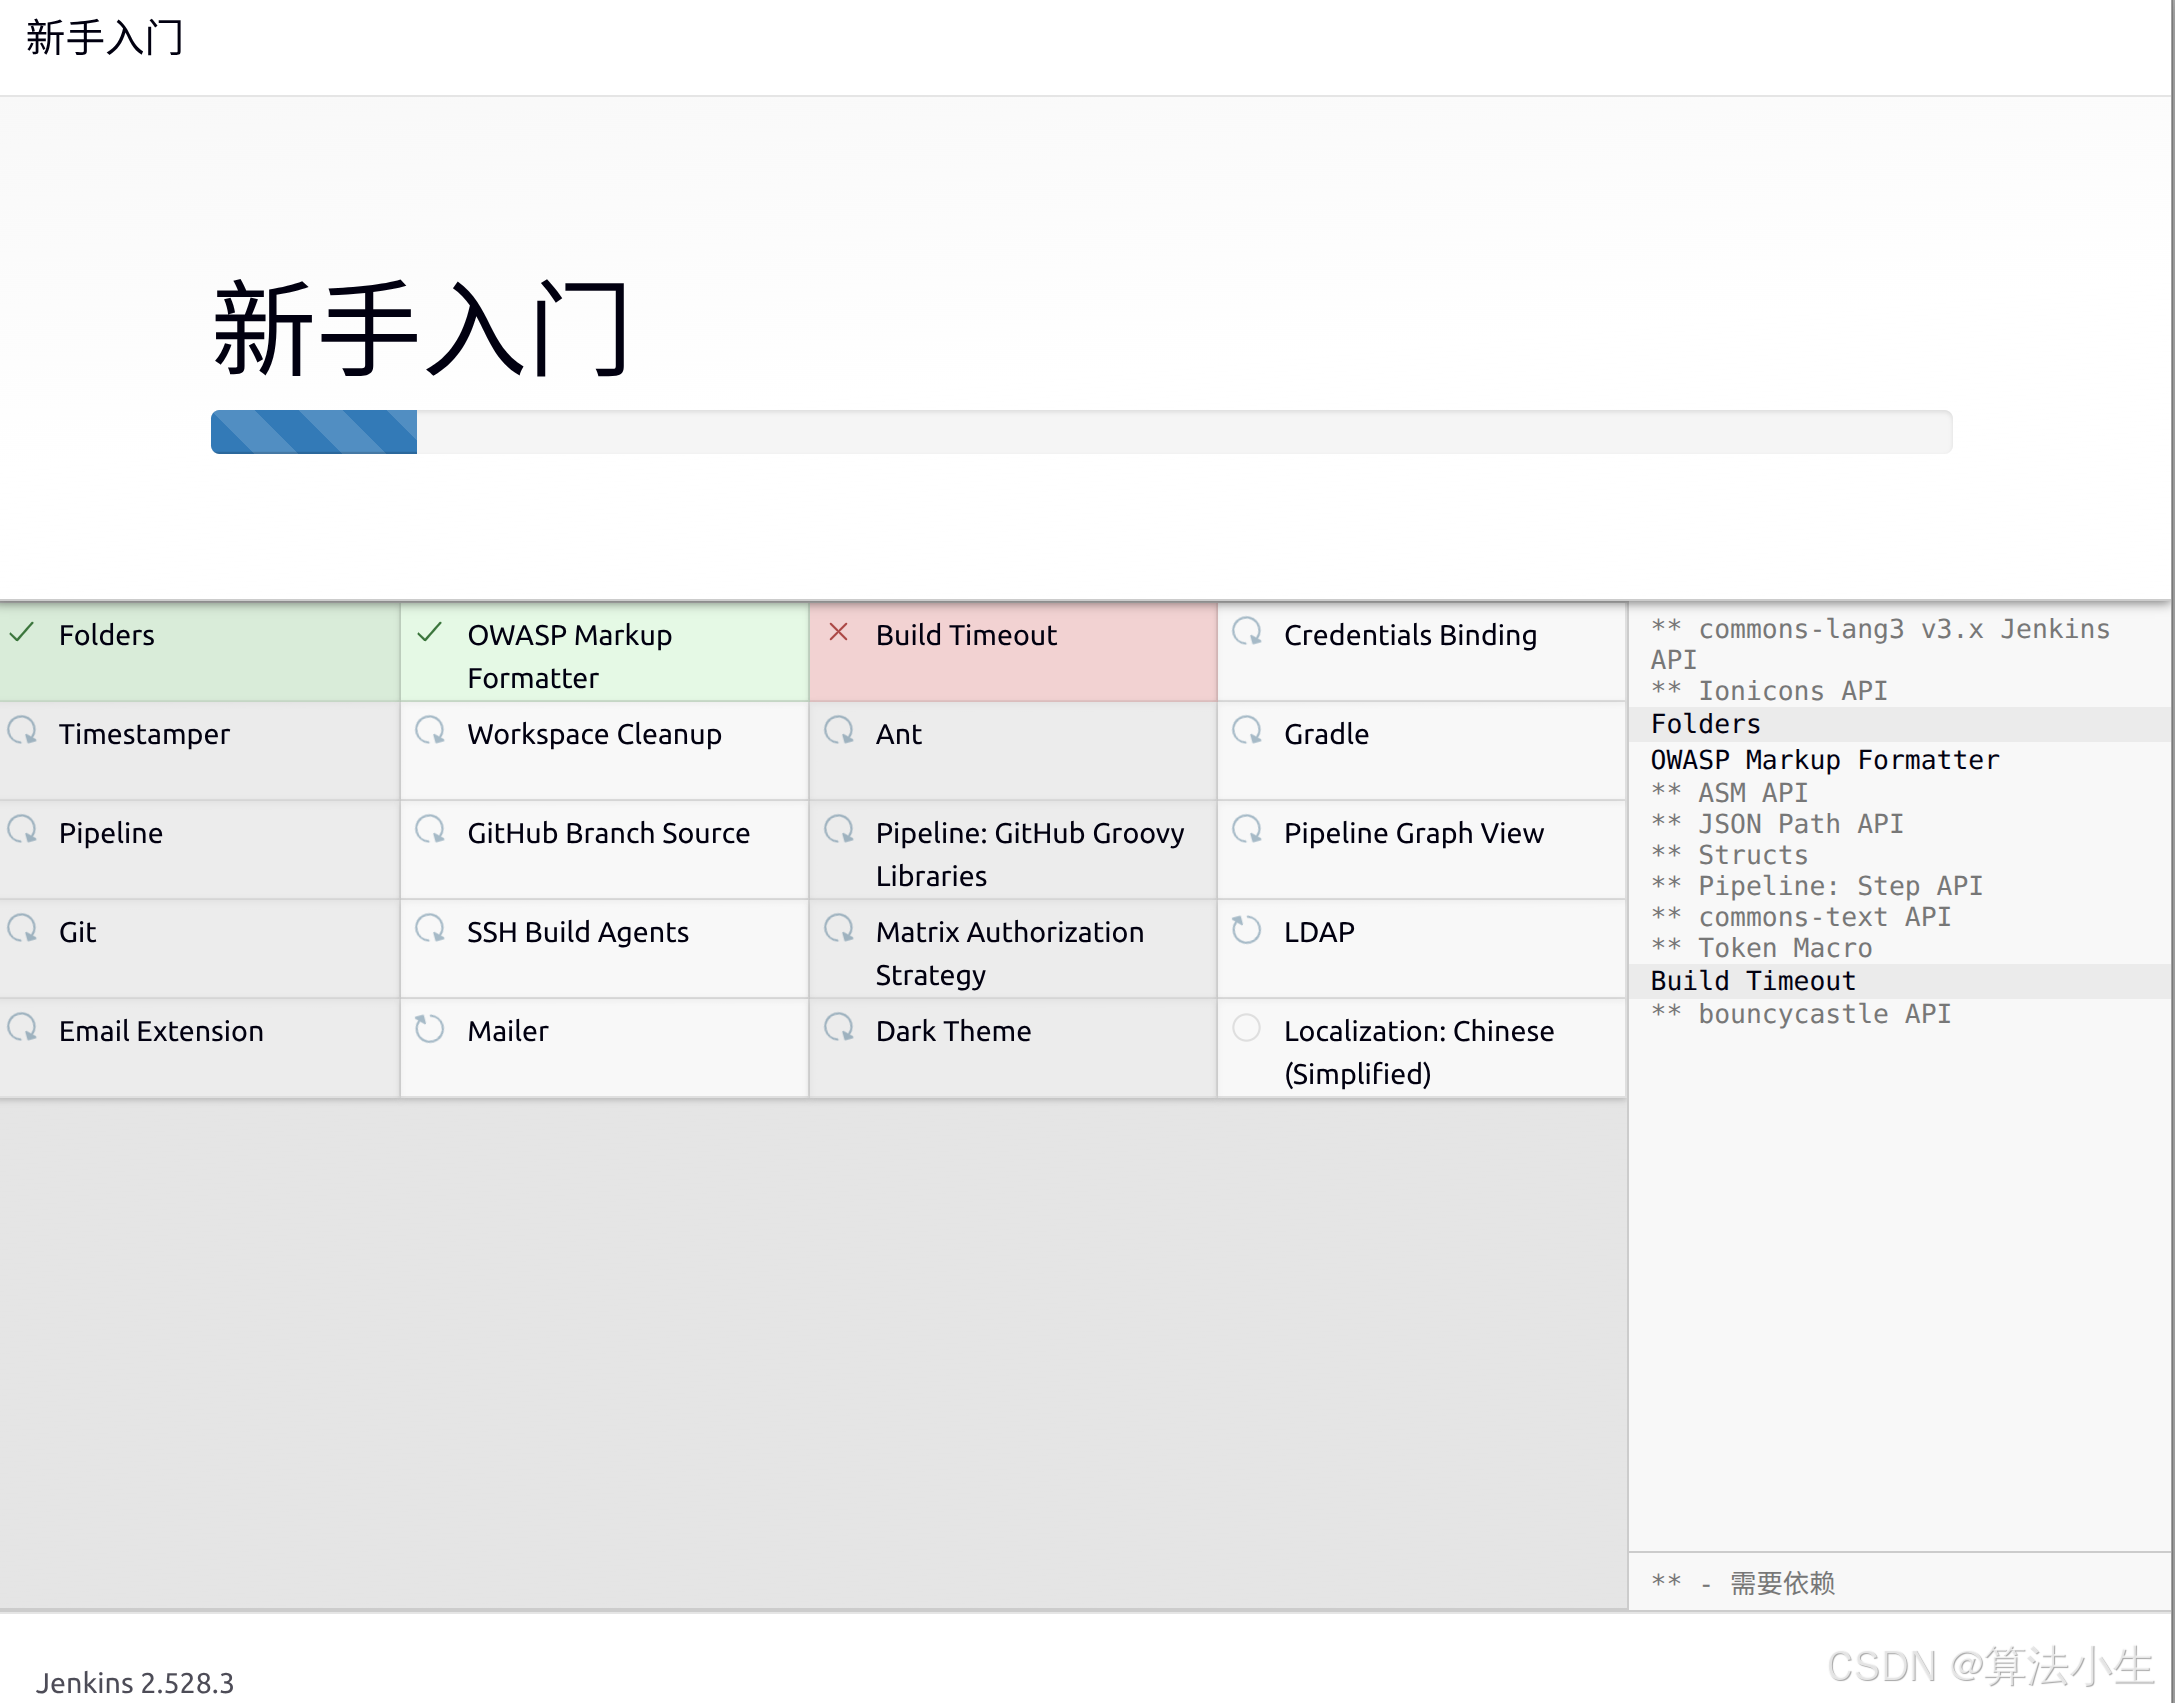Screen dimensions: 2175x1703
Task: Click the installing spinner icon beside Mailer
Action: coord(429,1029)
